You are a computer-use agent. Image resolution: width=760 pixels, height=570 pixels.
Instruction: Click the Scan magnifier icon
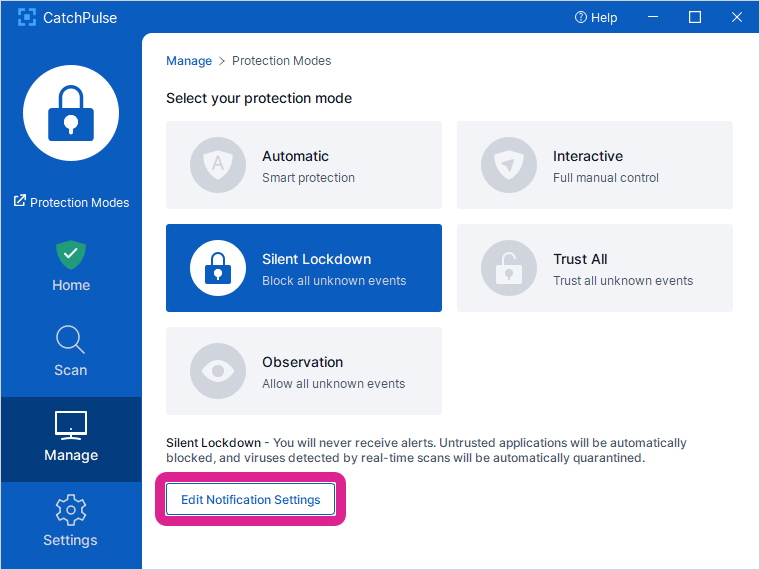coord(71,340)
